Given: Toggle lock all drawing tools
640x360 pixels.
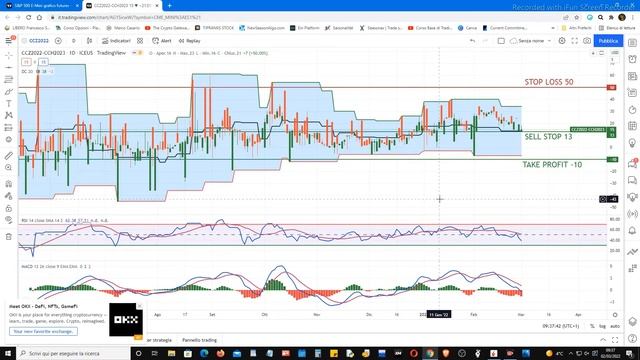Looking at the screenshot, I should pos(9,208).
